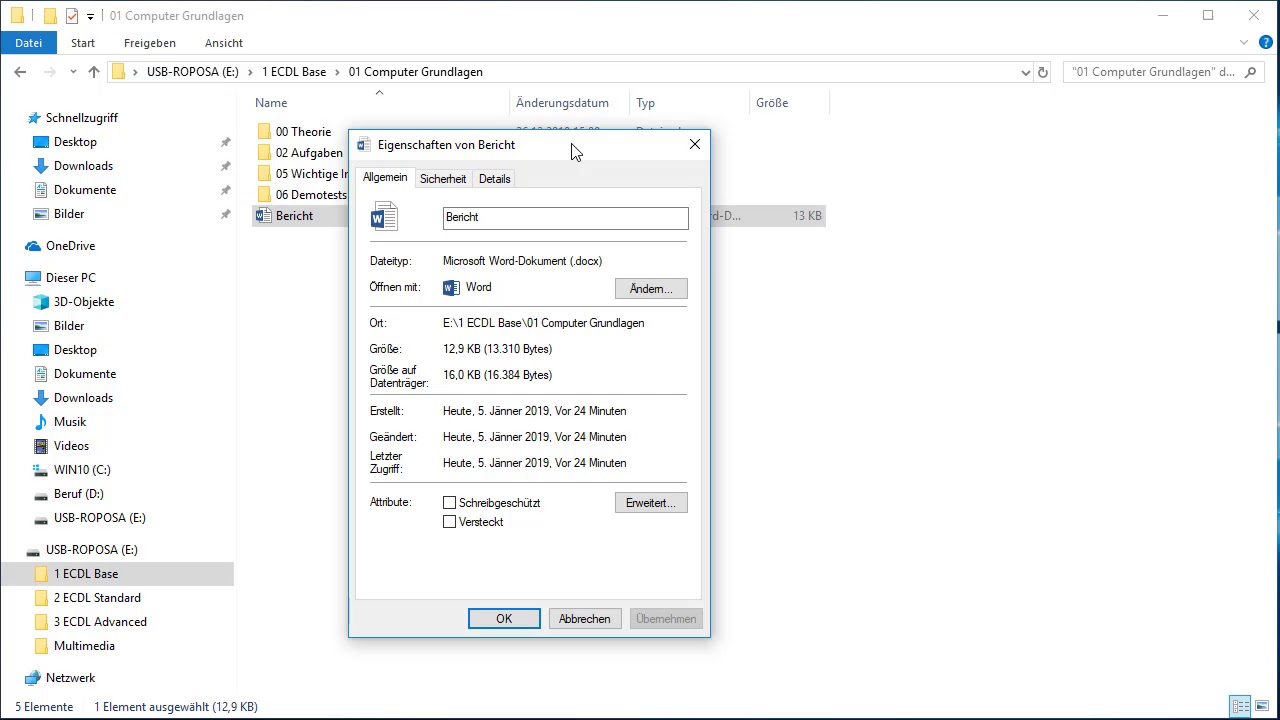Switch to the Details tab in properties
Viewport: 1280px width, 720px height.
pyautogui.click(x=495, y=179)
